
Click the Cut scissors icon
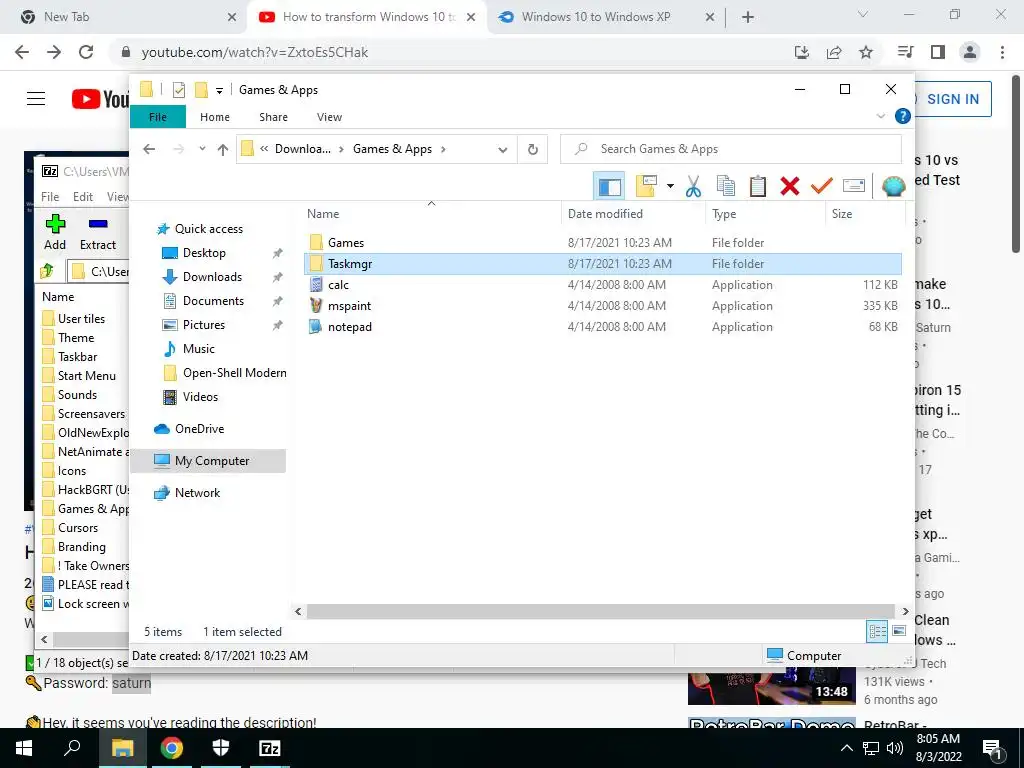click(694, 187)
